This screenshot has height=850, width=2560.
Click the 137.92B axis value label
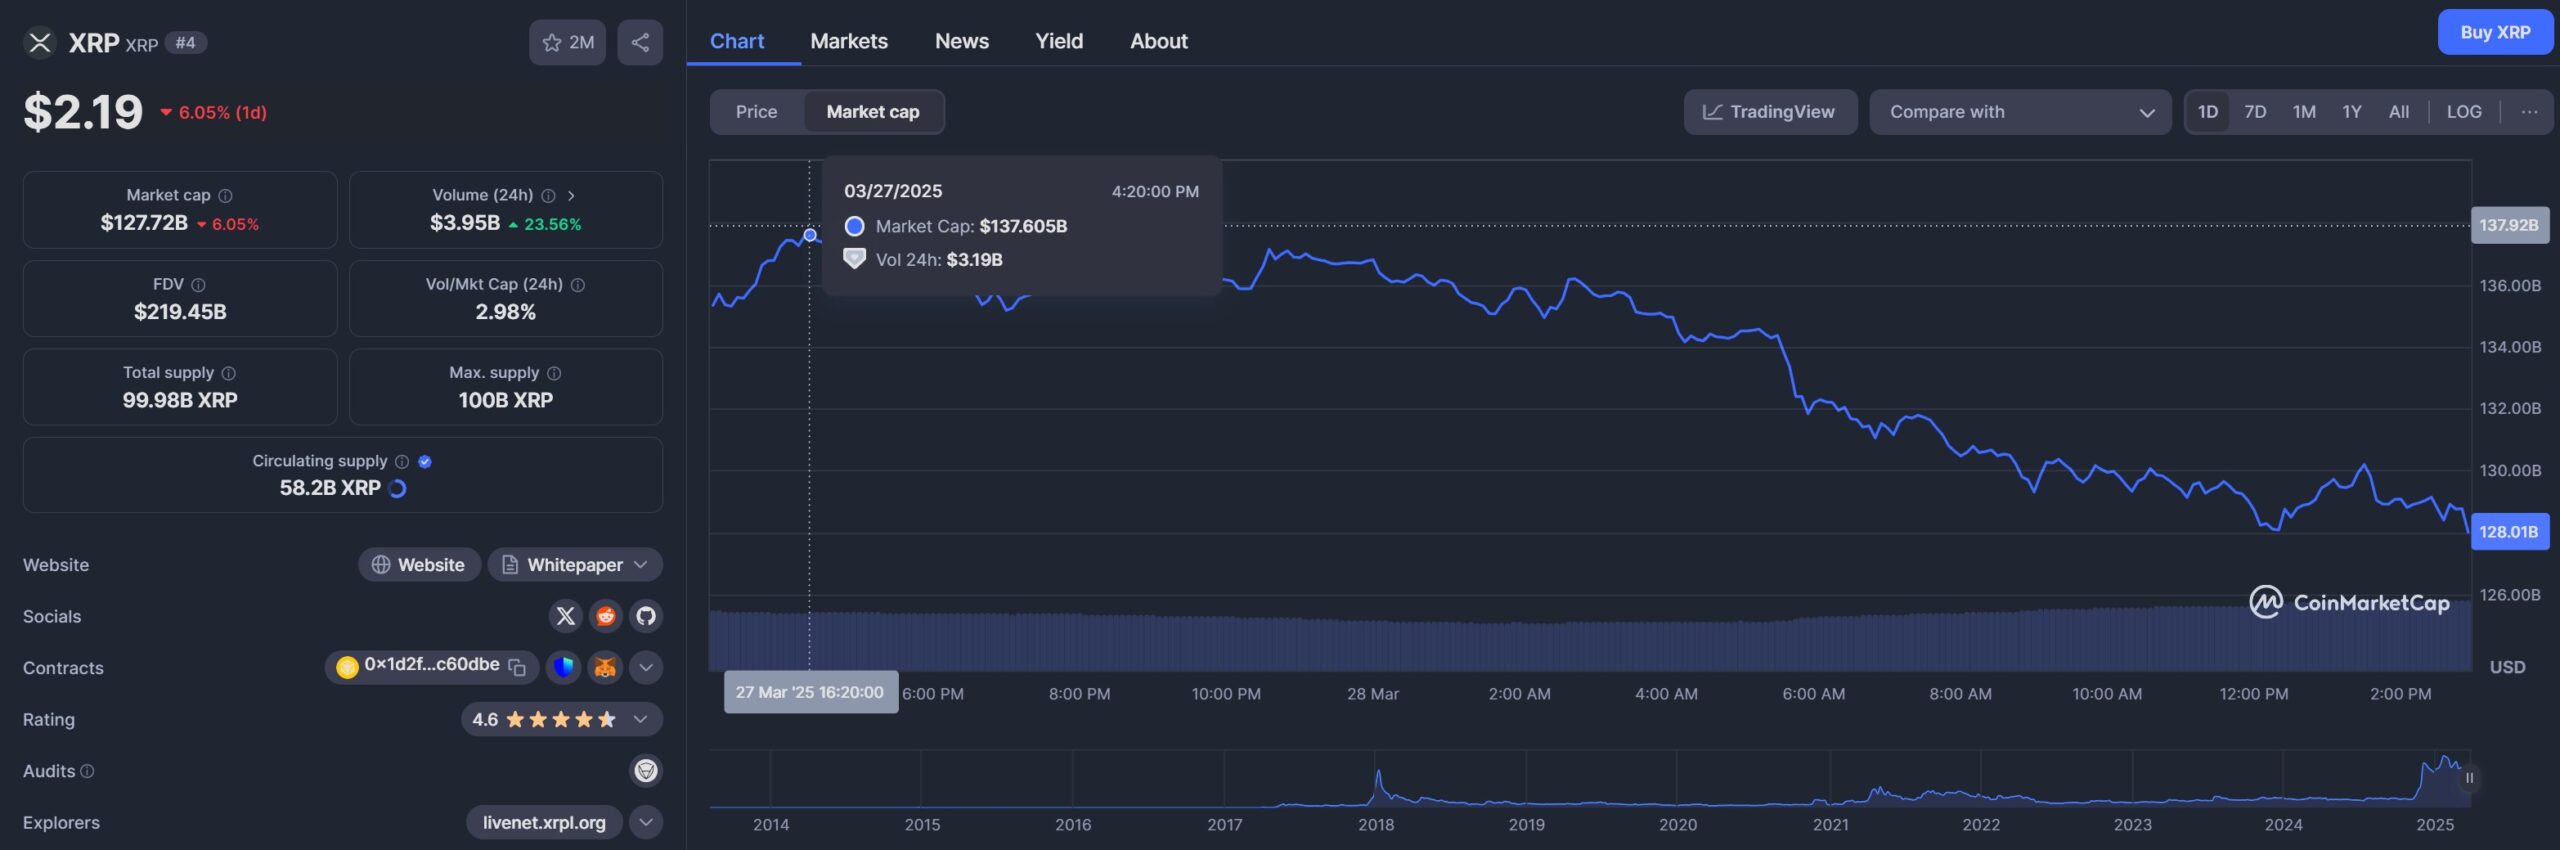click(2509, 225)
